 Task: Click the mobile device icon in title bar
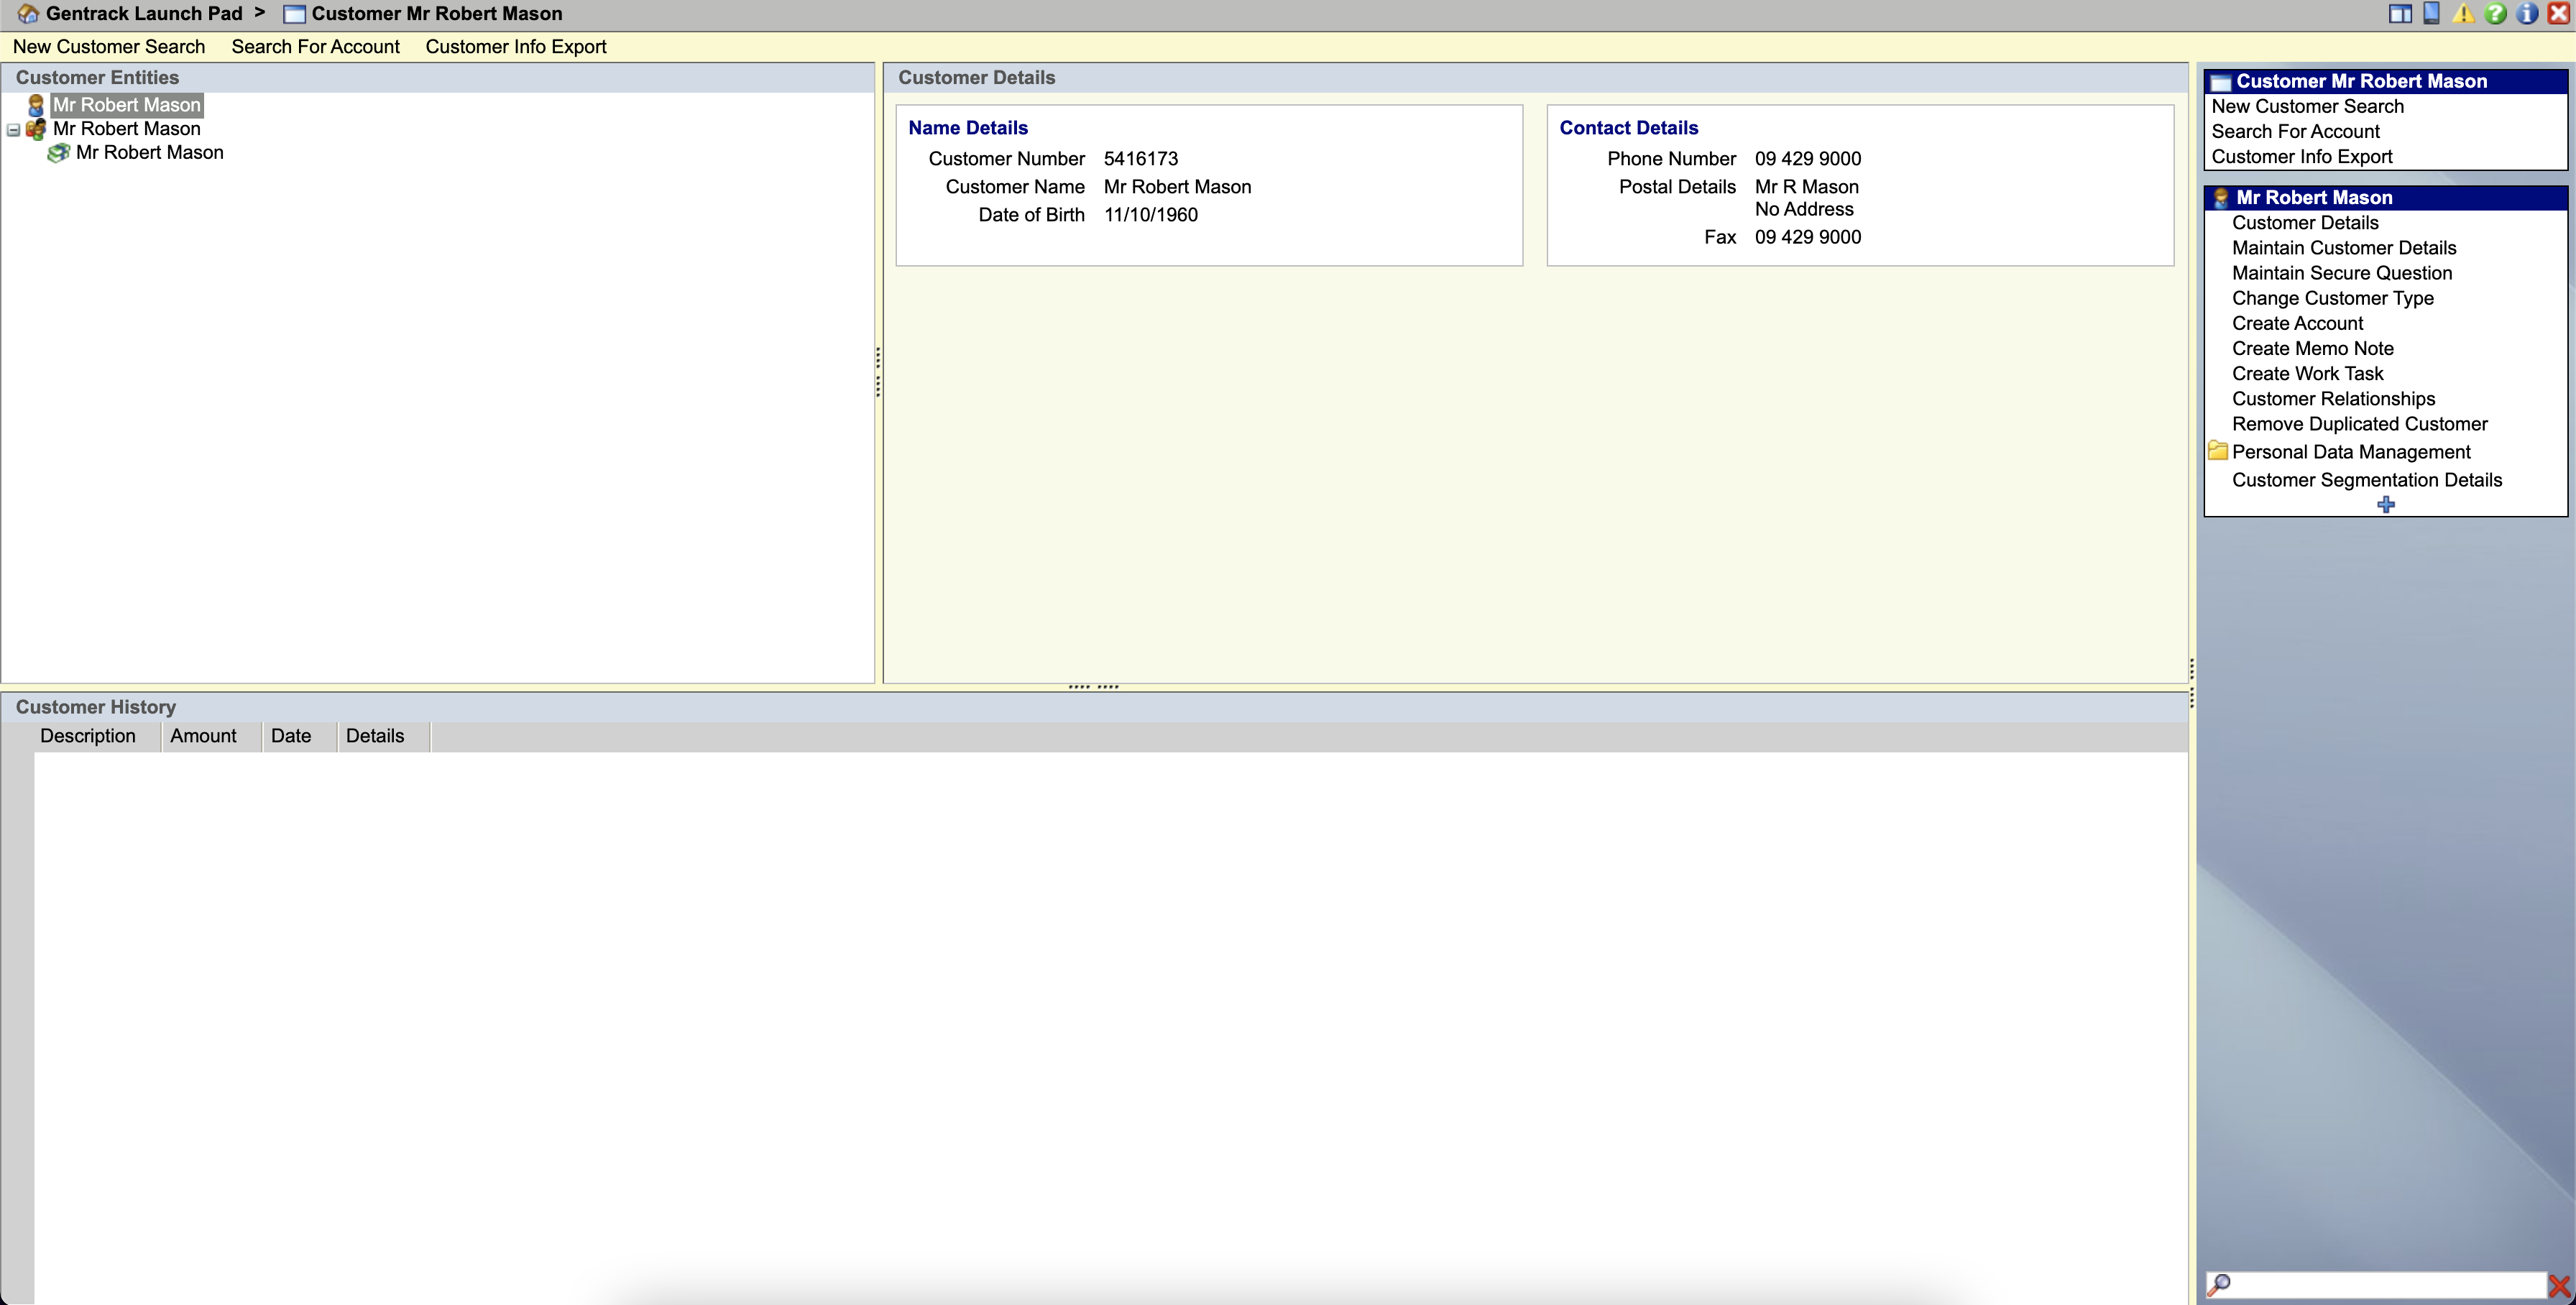coord(2431,13)
